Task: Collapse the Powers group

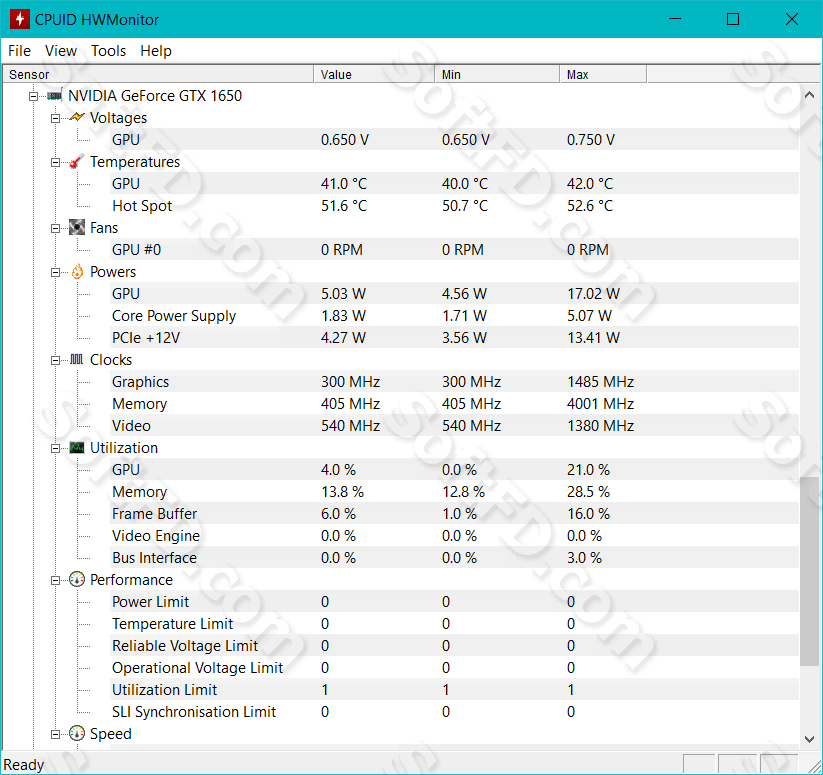Action: pyautogui.click(x=55, y=272)
